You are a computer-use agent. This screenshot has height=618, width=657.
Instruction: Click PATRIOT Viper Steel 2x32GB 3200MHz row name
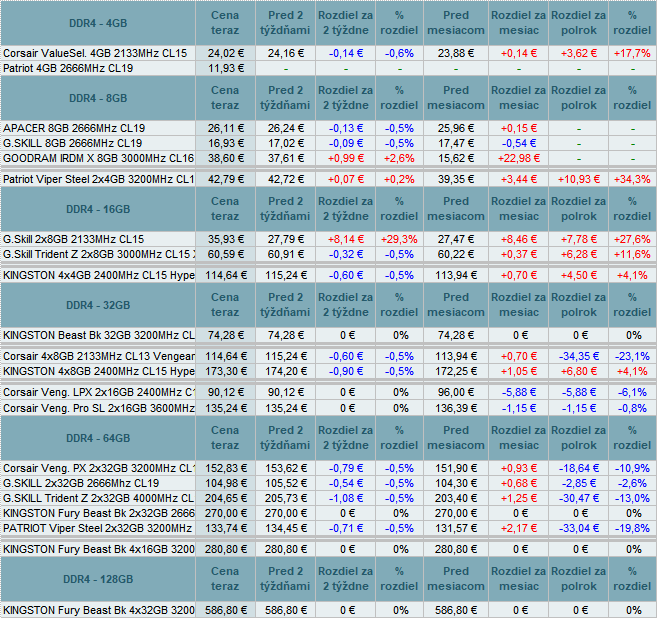(97, 528)
